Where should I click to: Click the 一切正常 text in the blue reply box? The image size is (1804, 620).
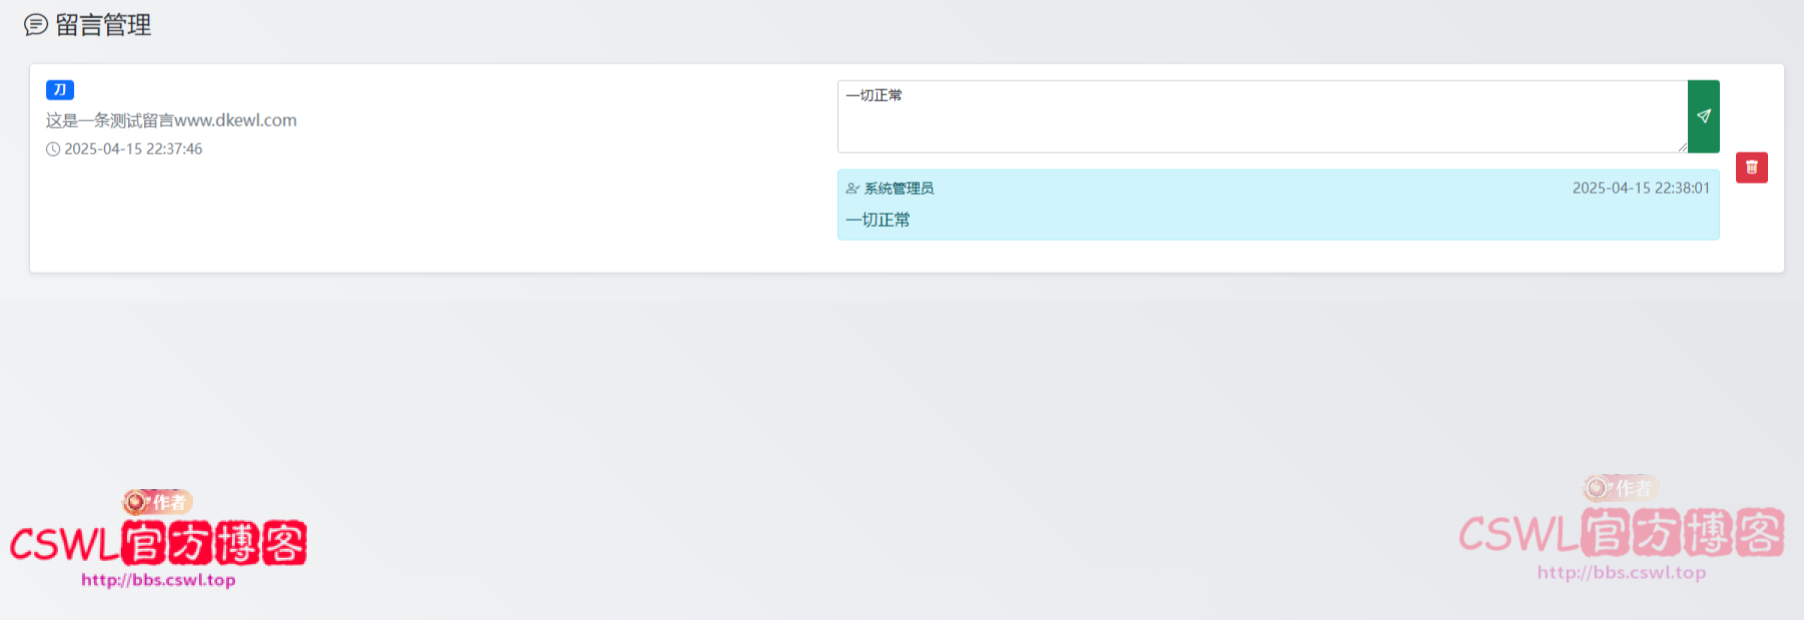tap(878, 220)
